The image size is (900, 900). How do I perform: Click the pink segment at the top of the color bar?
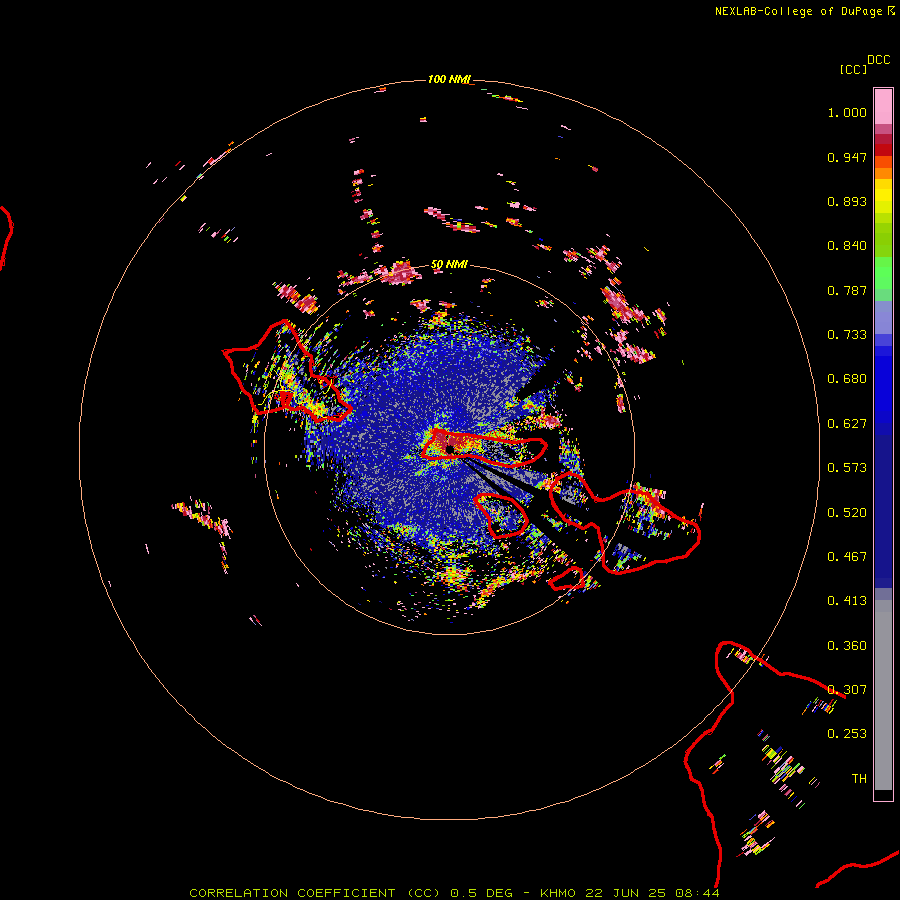pos(883,107)
